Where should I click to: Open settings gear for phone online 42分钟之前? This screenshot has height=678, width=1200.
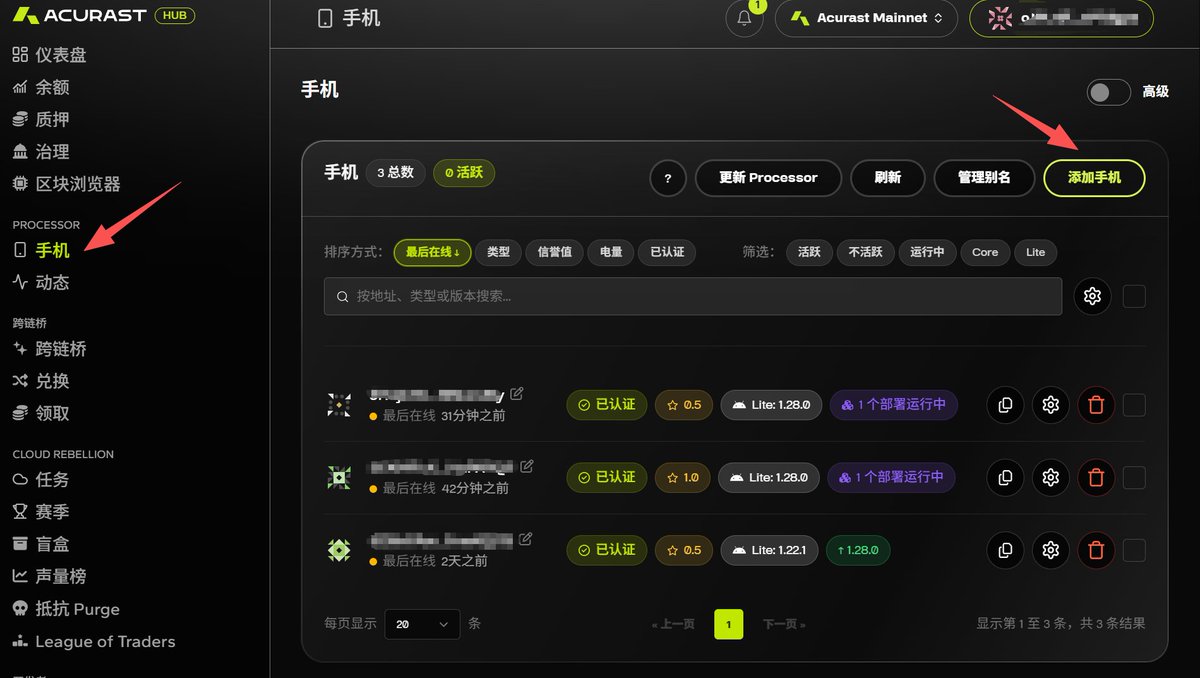[x=1050, y=478]
